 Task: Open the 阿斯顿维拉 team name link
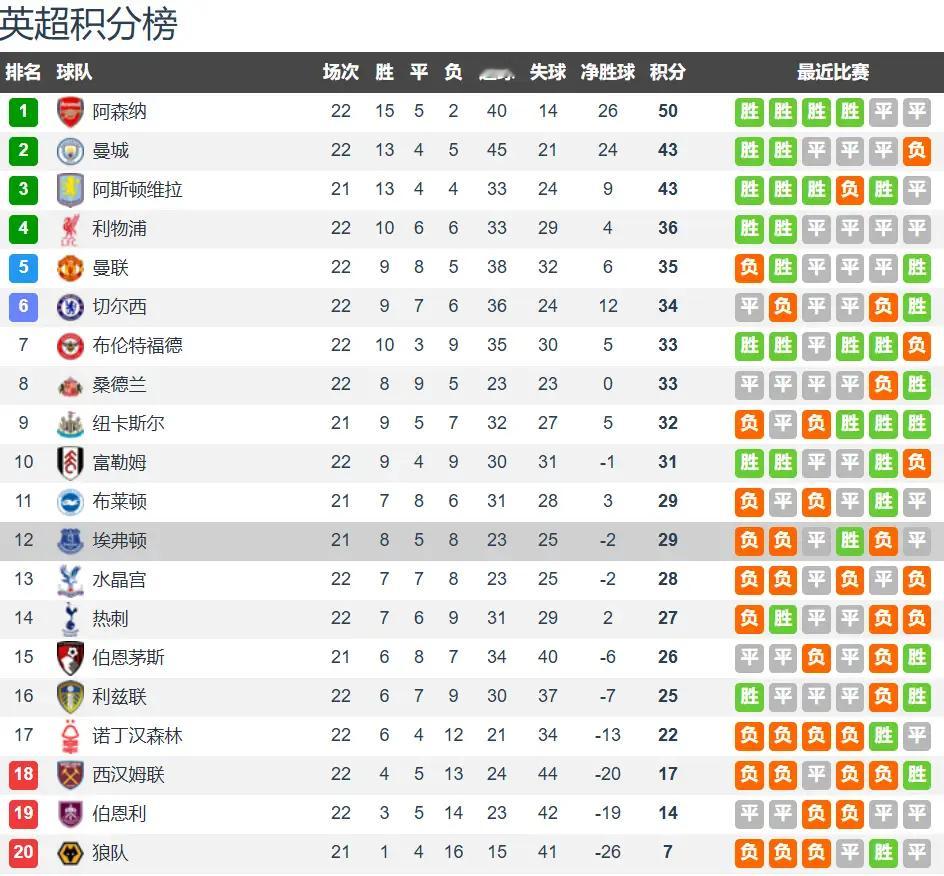137,190
